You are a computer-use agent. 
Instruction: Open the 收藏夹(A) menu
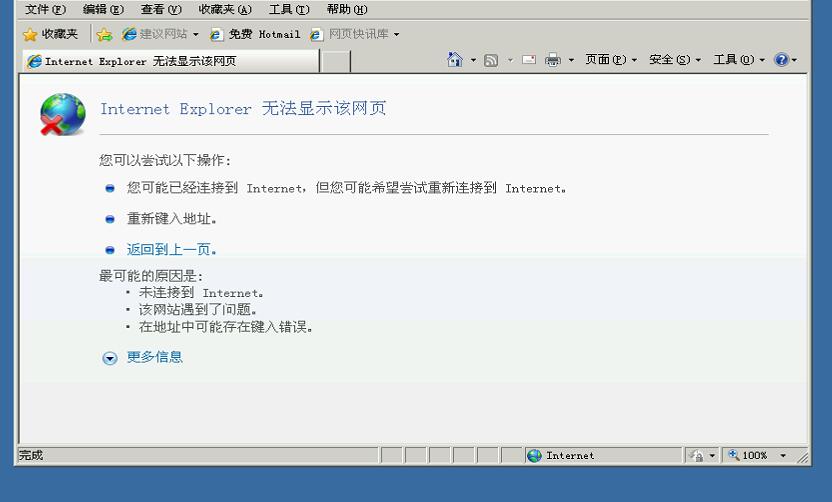tap(224, 9)
